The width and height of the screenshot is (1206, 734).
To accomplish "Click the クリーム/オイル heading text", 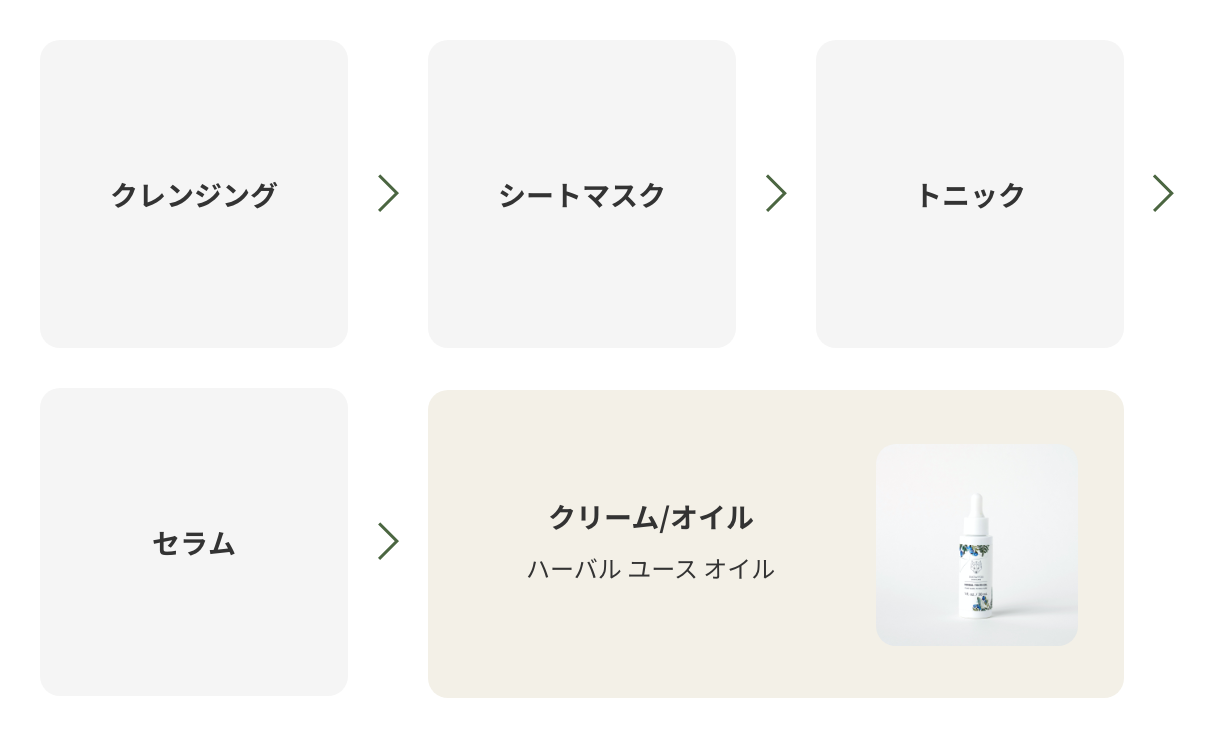I will (x=651, y=517).
